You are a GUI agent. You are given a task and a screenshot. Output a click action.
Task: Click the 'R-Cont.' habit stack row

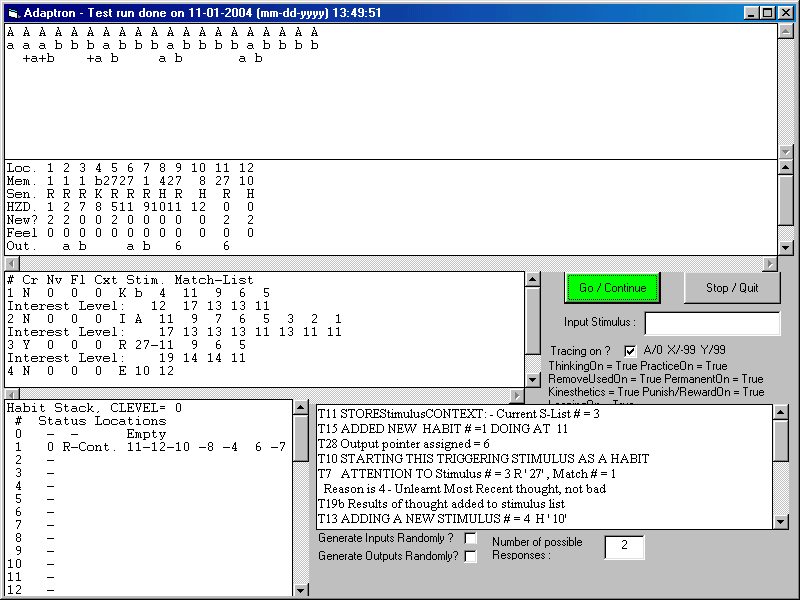pyautogui.click(x=150, y=447)
